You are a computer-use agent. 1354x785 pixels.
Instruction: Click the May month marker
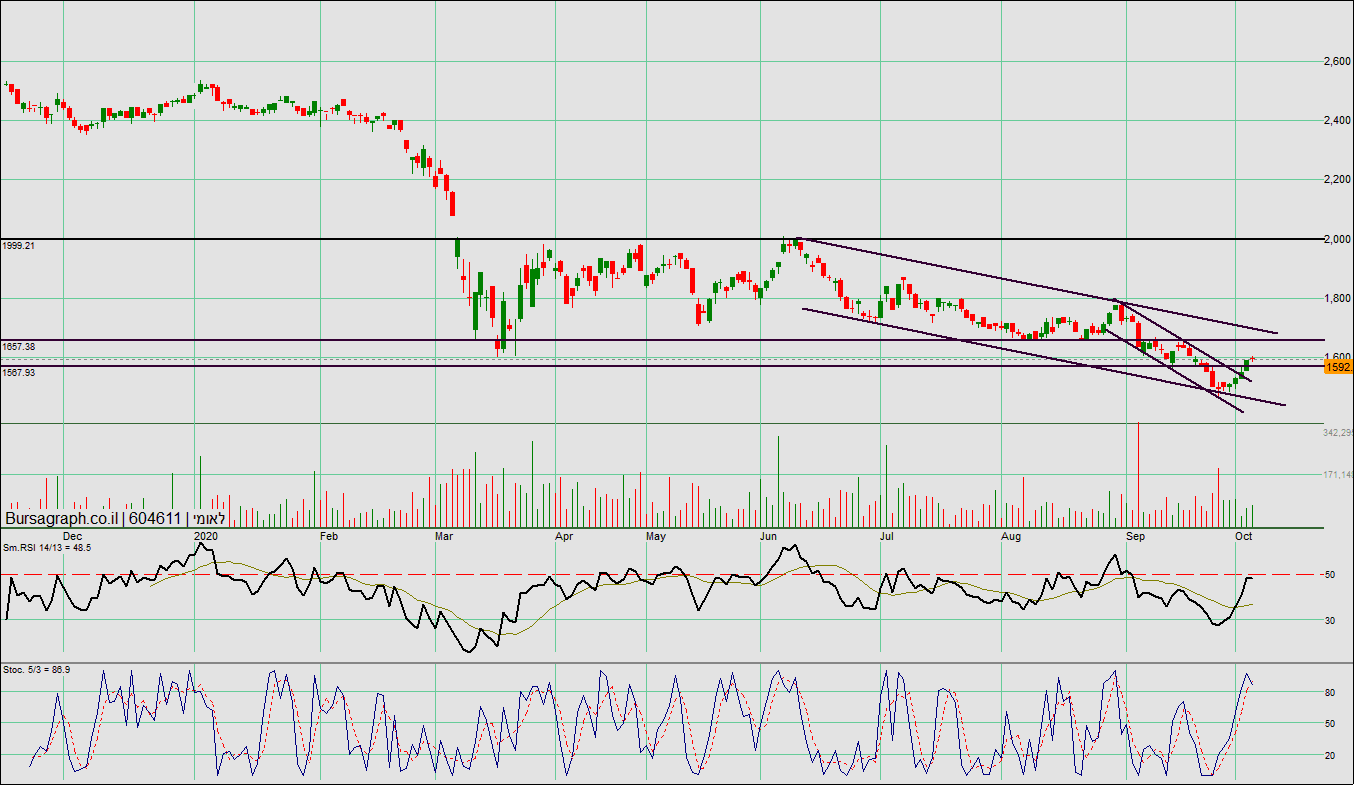[656, 536]
